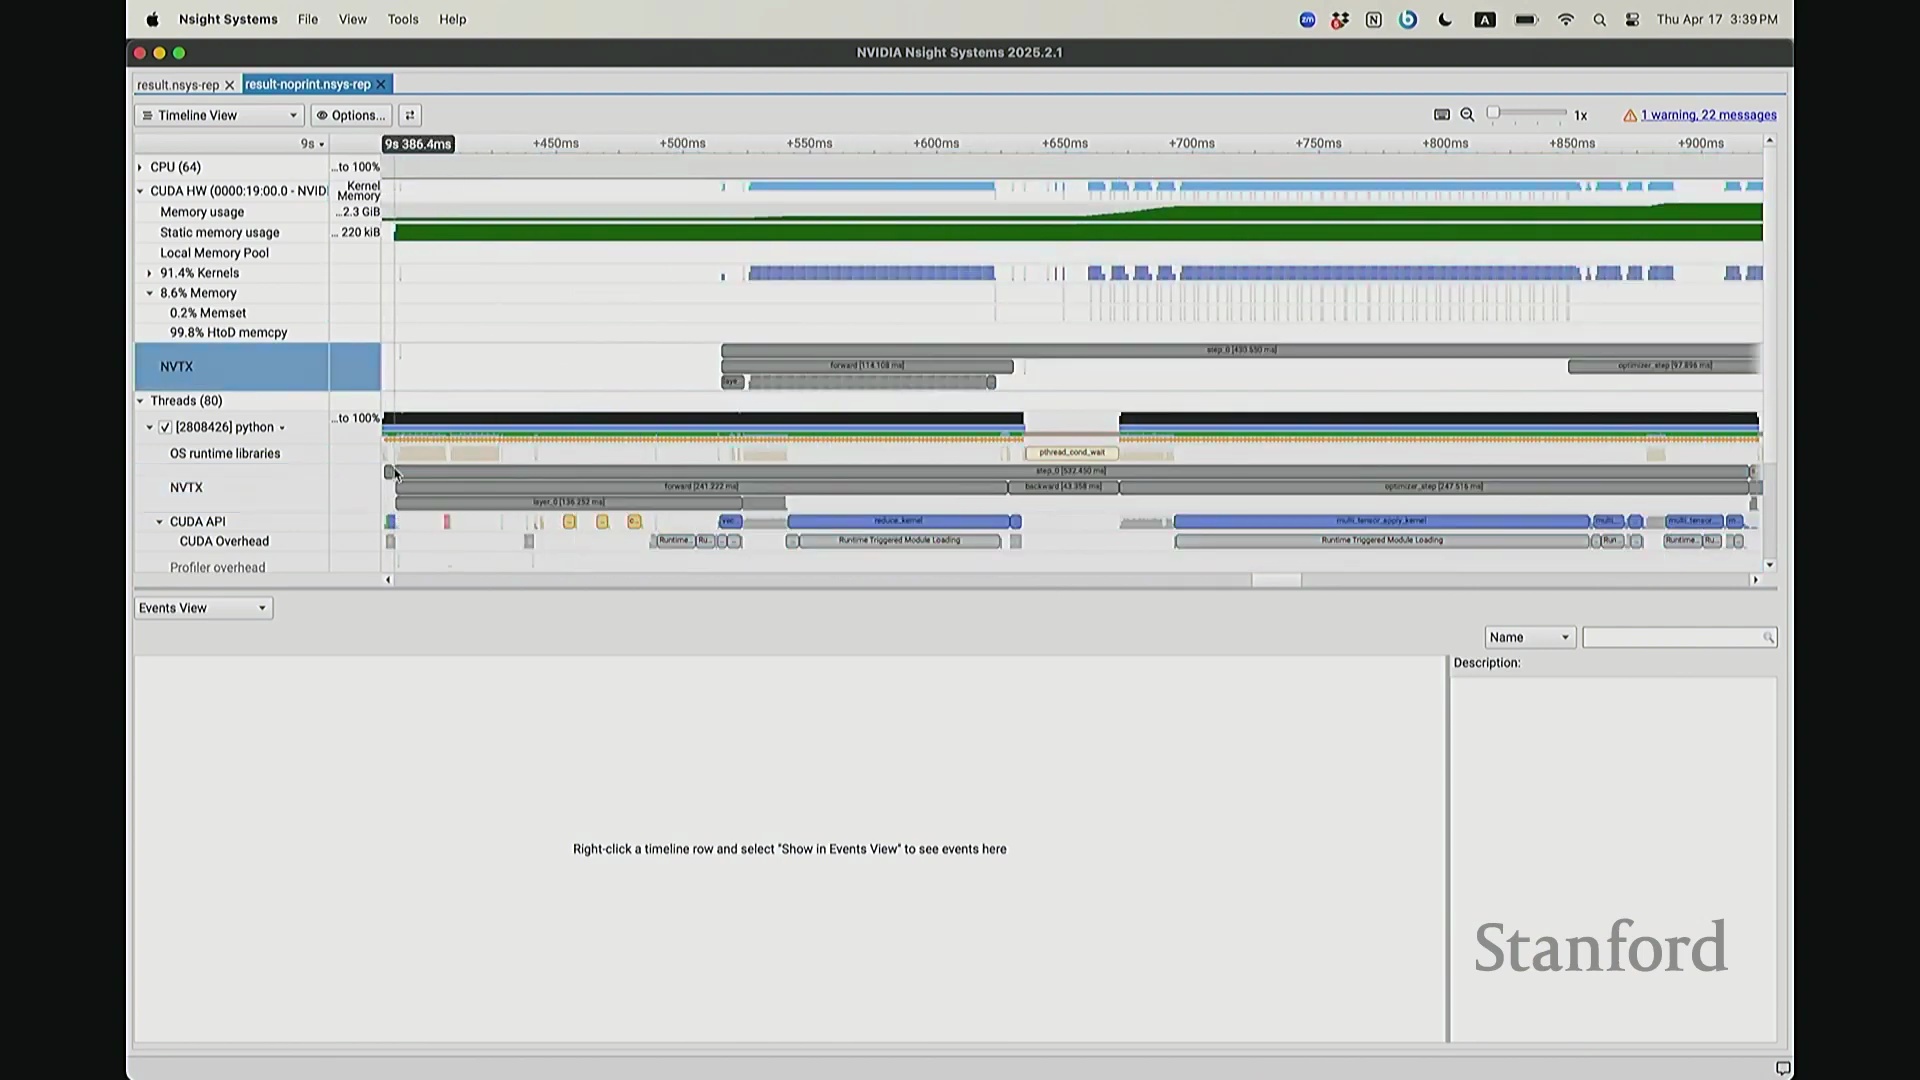
Task: Toggle the python thread checkbox
Action: coord(166,427)
